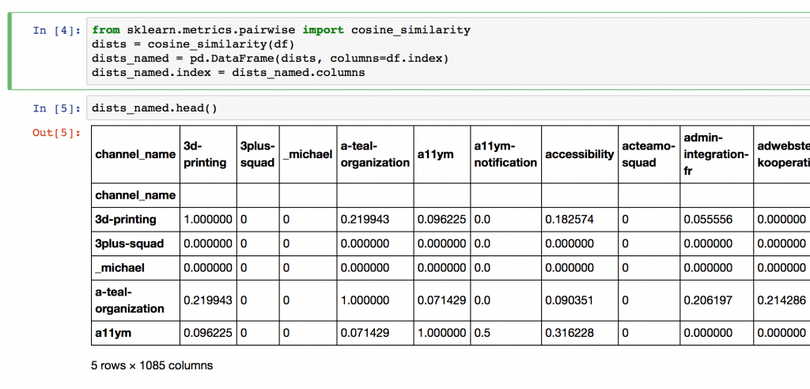This screenshot has width=810, height=389.
Task: Click 1.000000 in the 3d-printing row
Action: point(208,220)
